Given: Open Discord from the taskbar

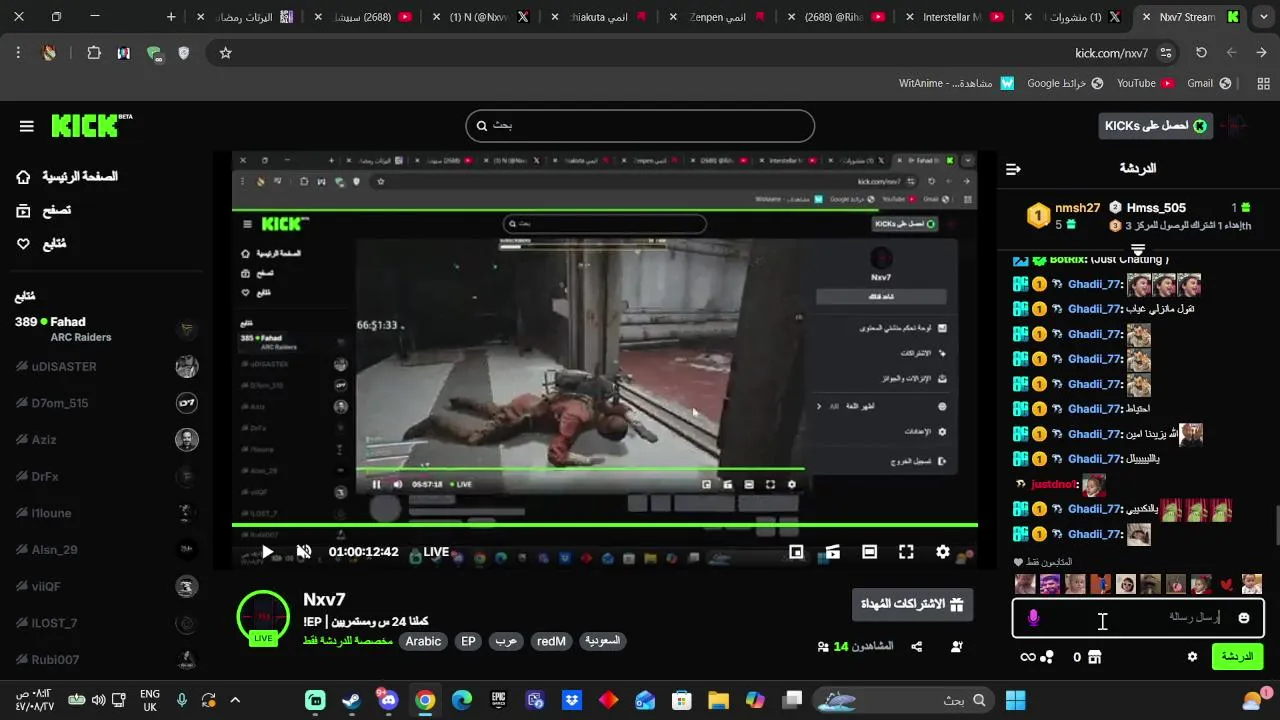Looking at the screenshot, I should tap(388, 700).
